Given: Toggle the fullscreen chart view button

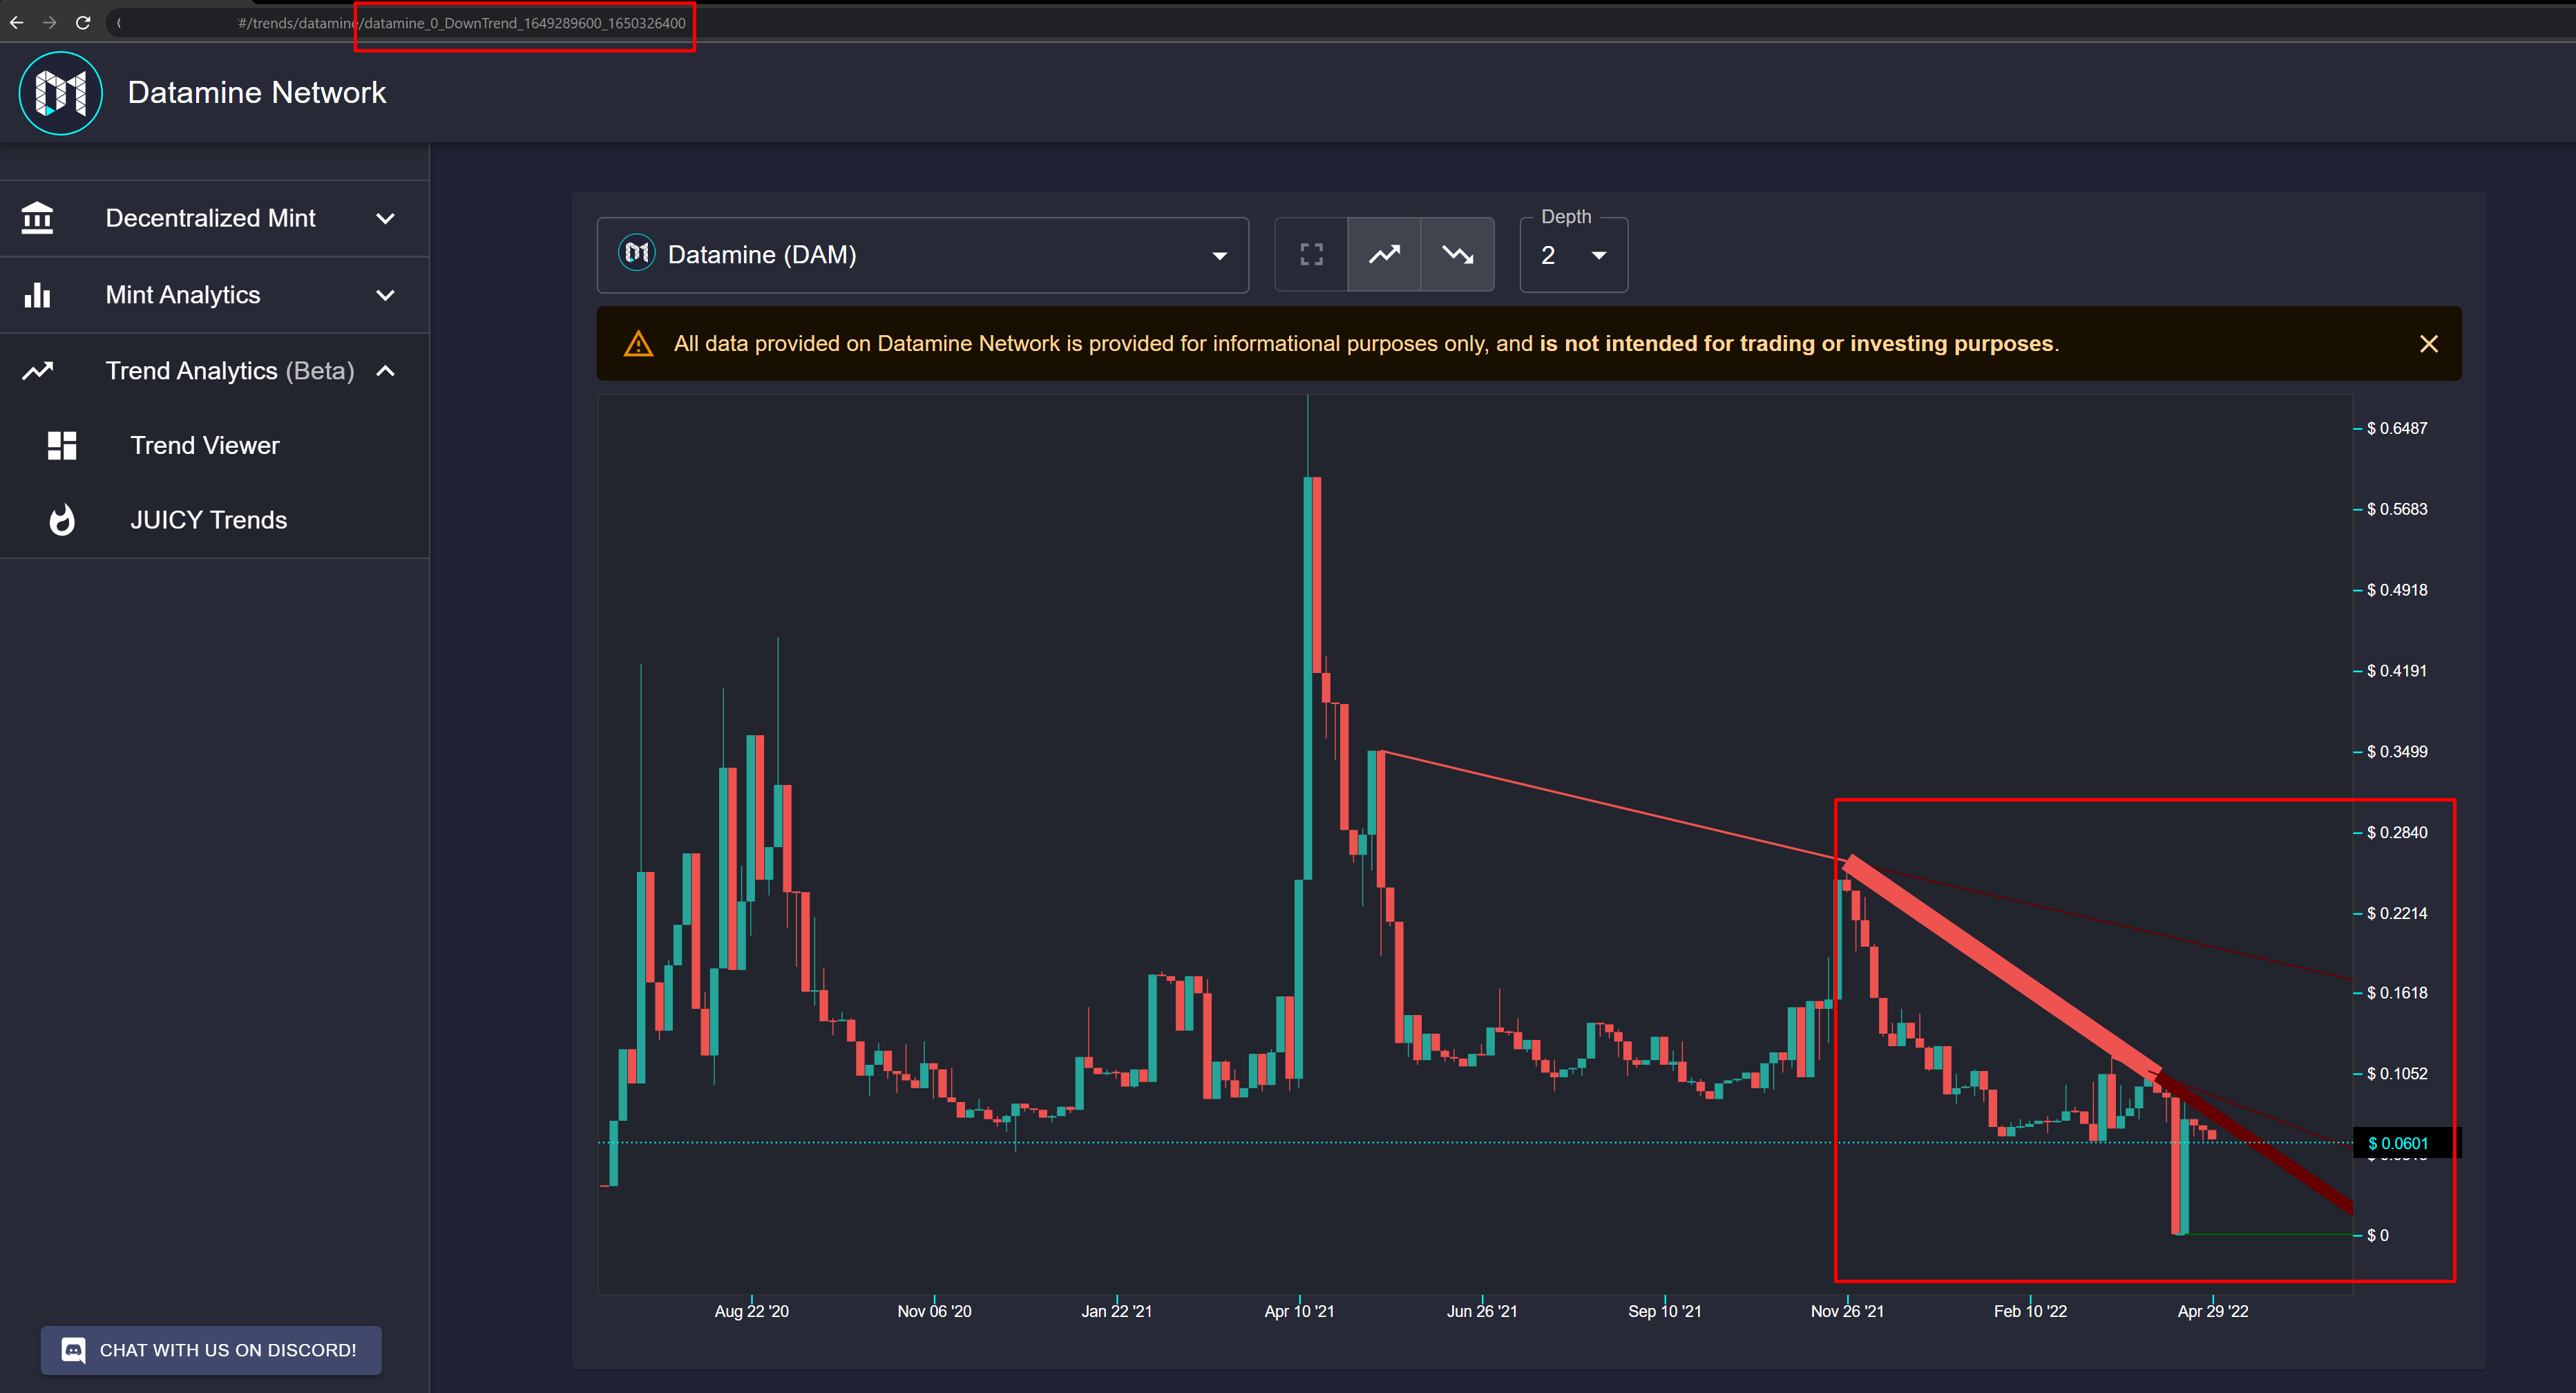Looking at the screenshot, I should (x=1311, y=255).
